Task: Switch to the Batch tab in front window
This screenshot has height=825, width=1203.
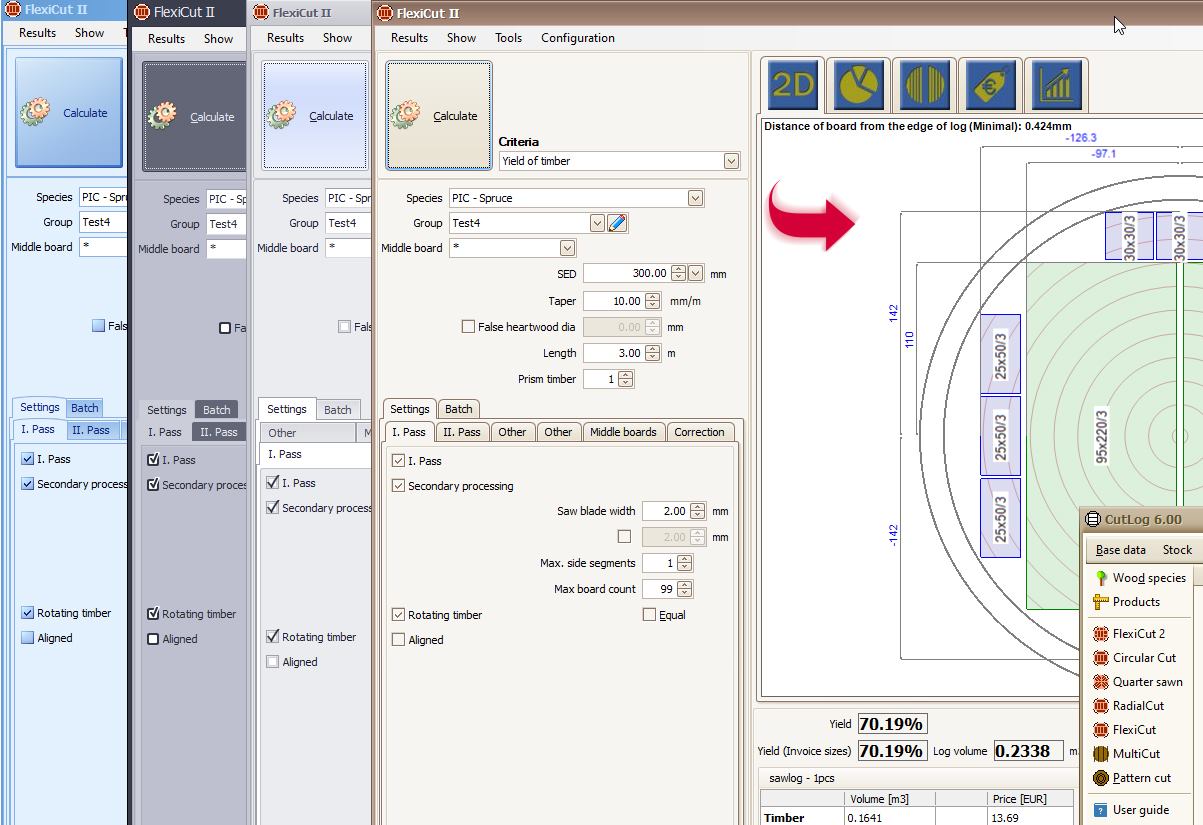Action: click(x=459, y=409)
